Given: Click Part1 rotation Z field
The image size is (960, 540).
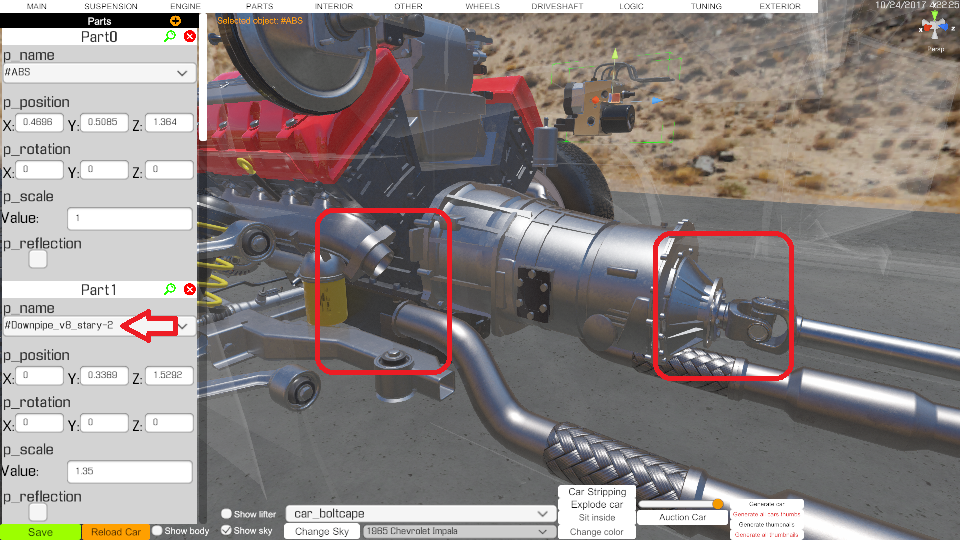Looking at the screenshot, I should tap(169, 422).
